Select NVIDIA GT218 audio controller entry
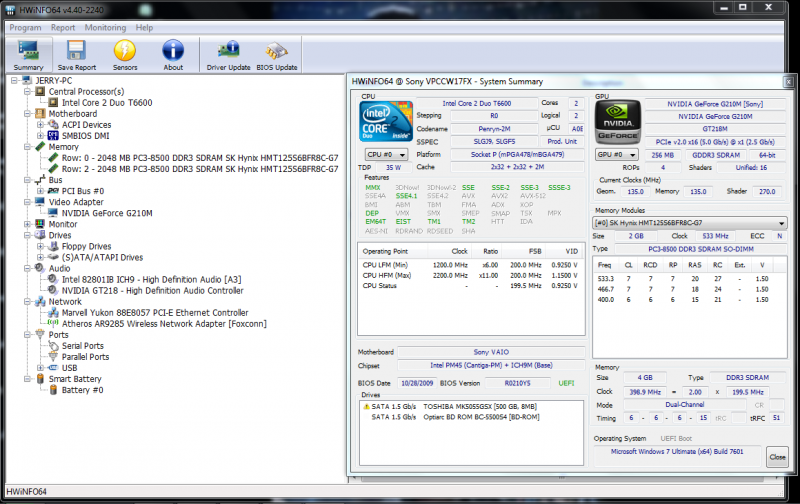The height and width of the screenshot is (504, 800). [153, 291]
